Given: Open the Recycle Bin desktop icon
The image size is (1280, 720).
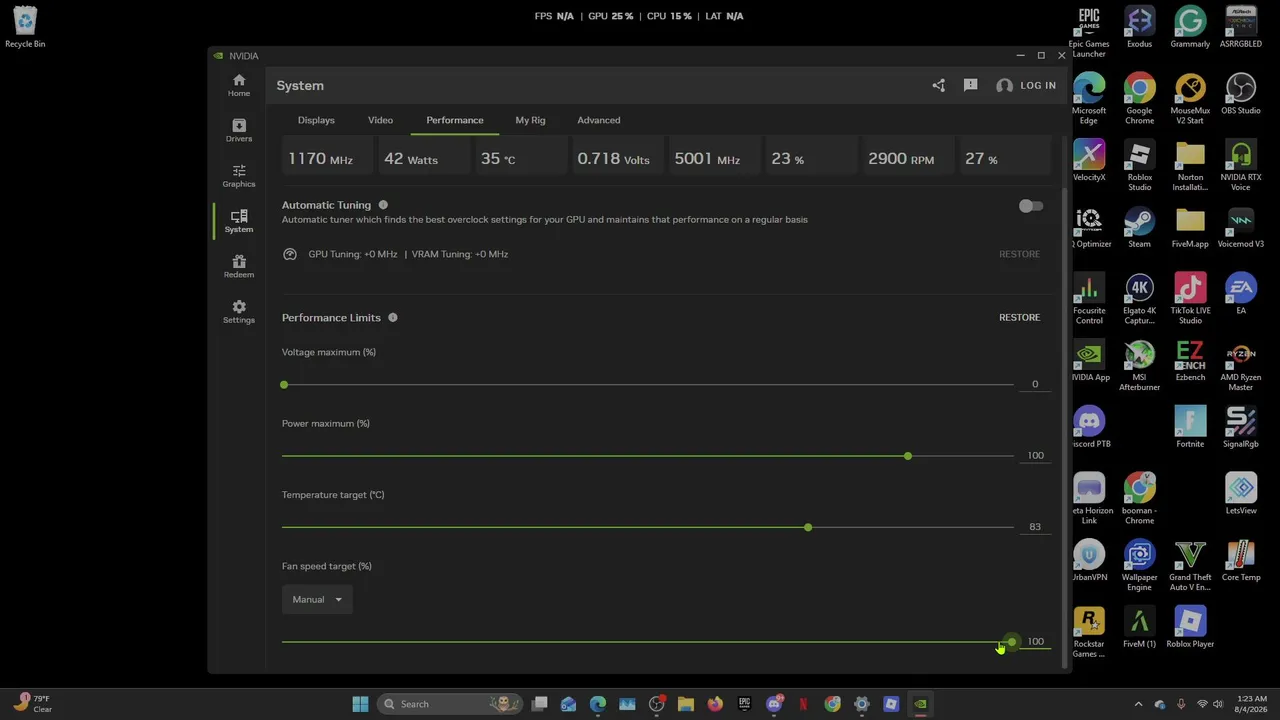Looking at the screenshot, I should [x=25, y=28].
